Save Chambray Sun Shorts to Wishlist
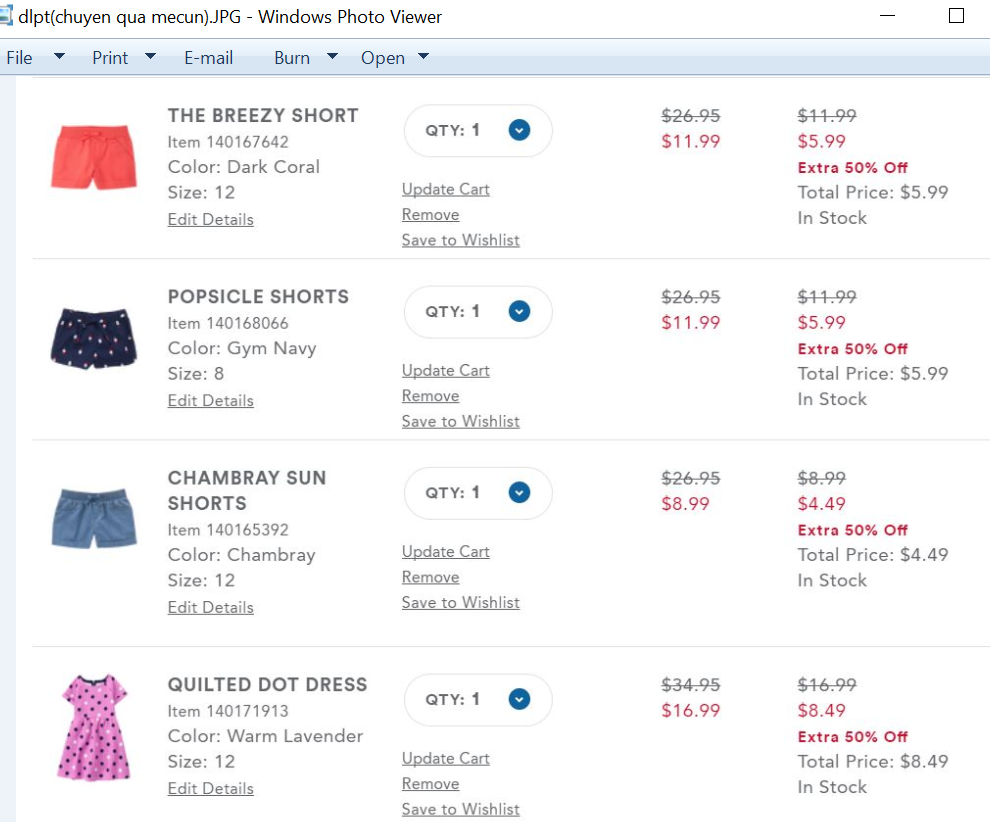The image size is (990, 822). coord(460,602)
